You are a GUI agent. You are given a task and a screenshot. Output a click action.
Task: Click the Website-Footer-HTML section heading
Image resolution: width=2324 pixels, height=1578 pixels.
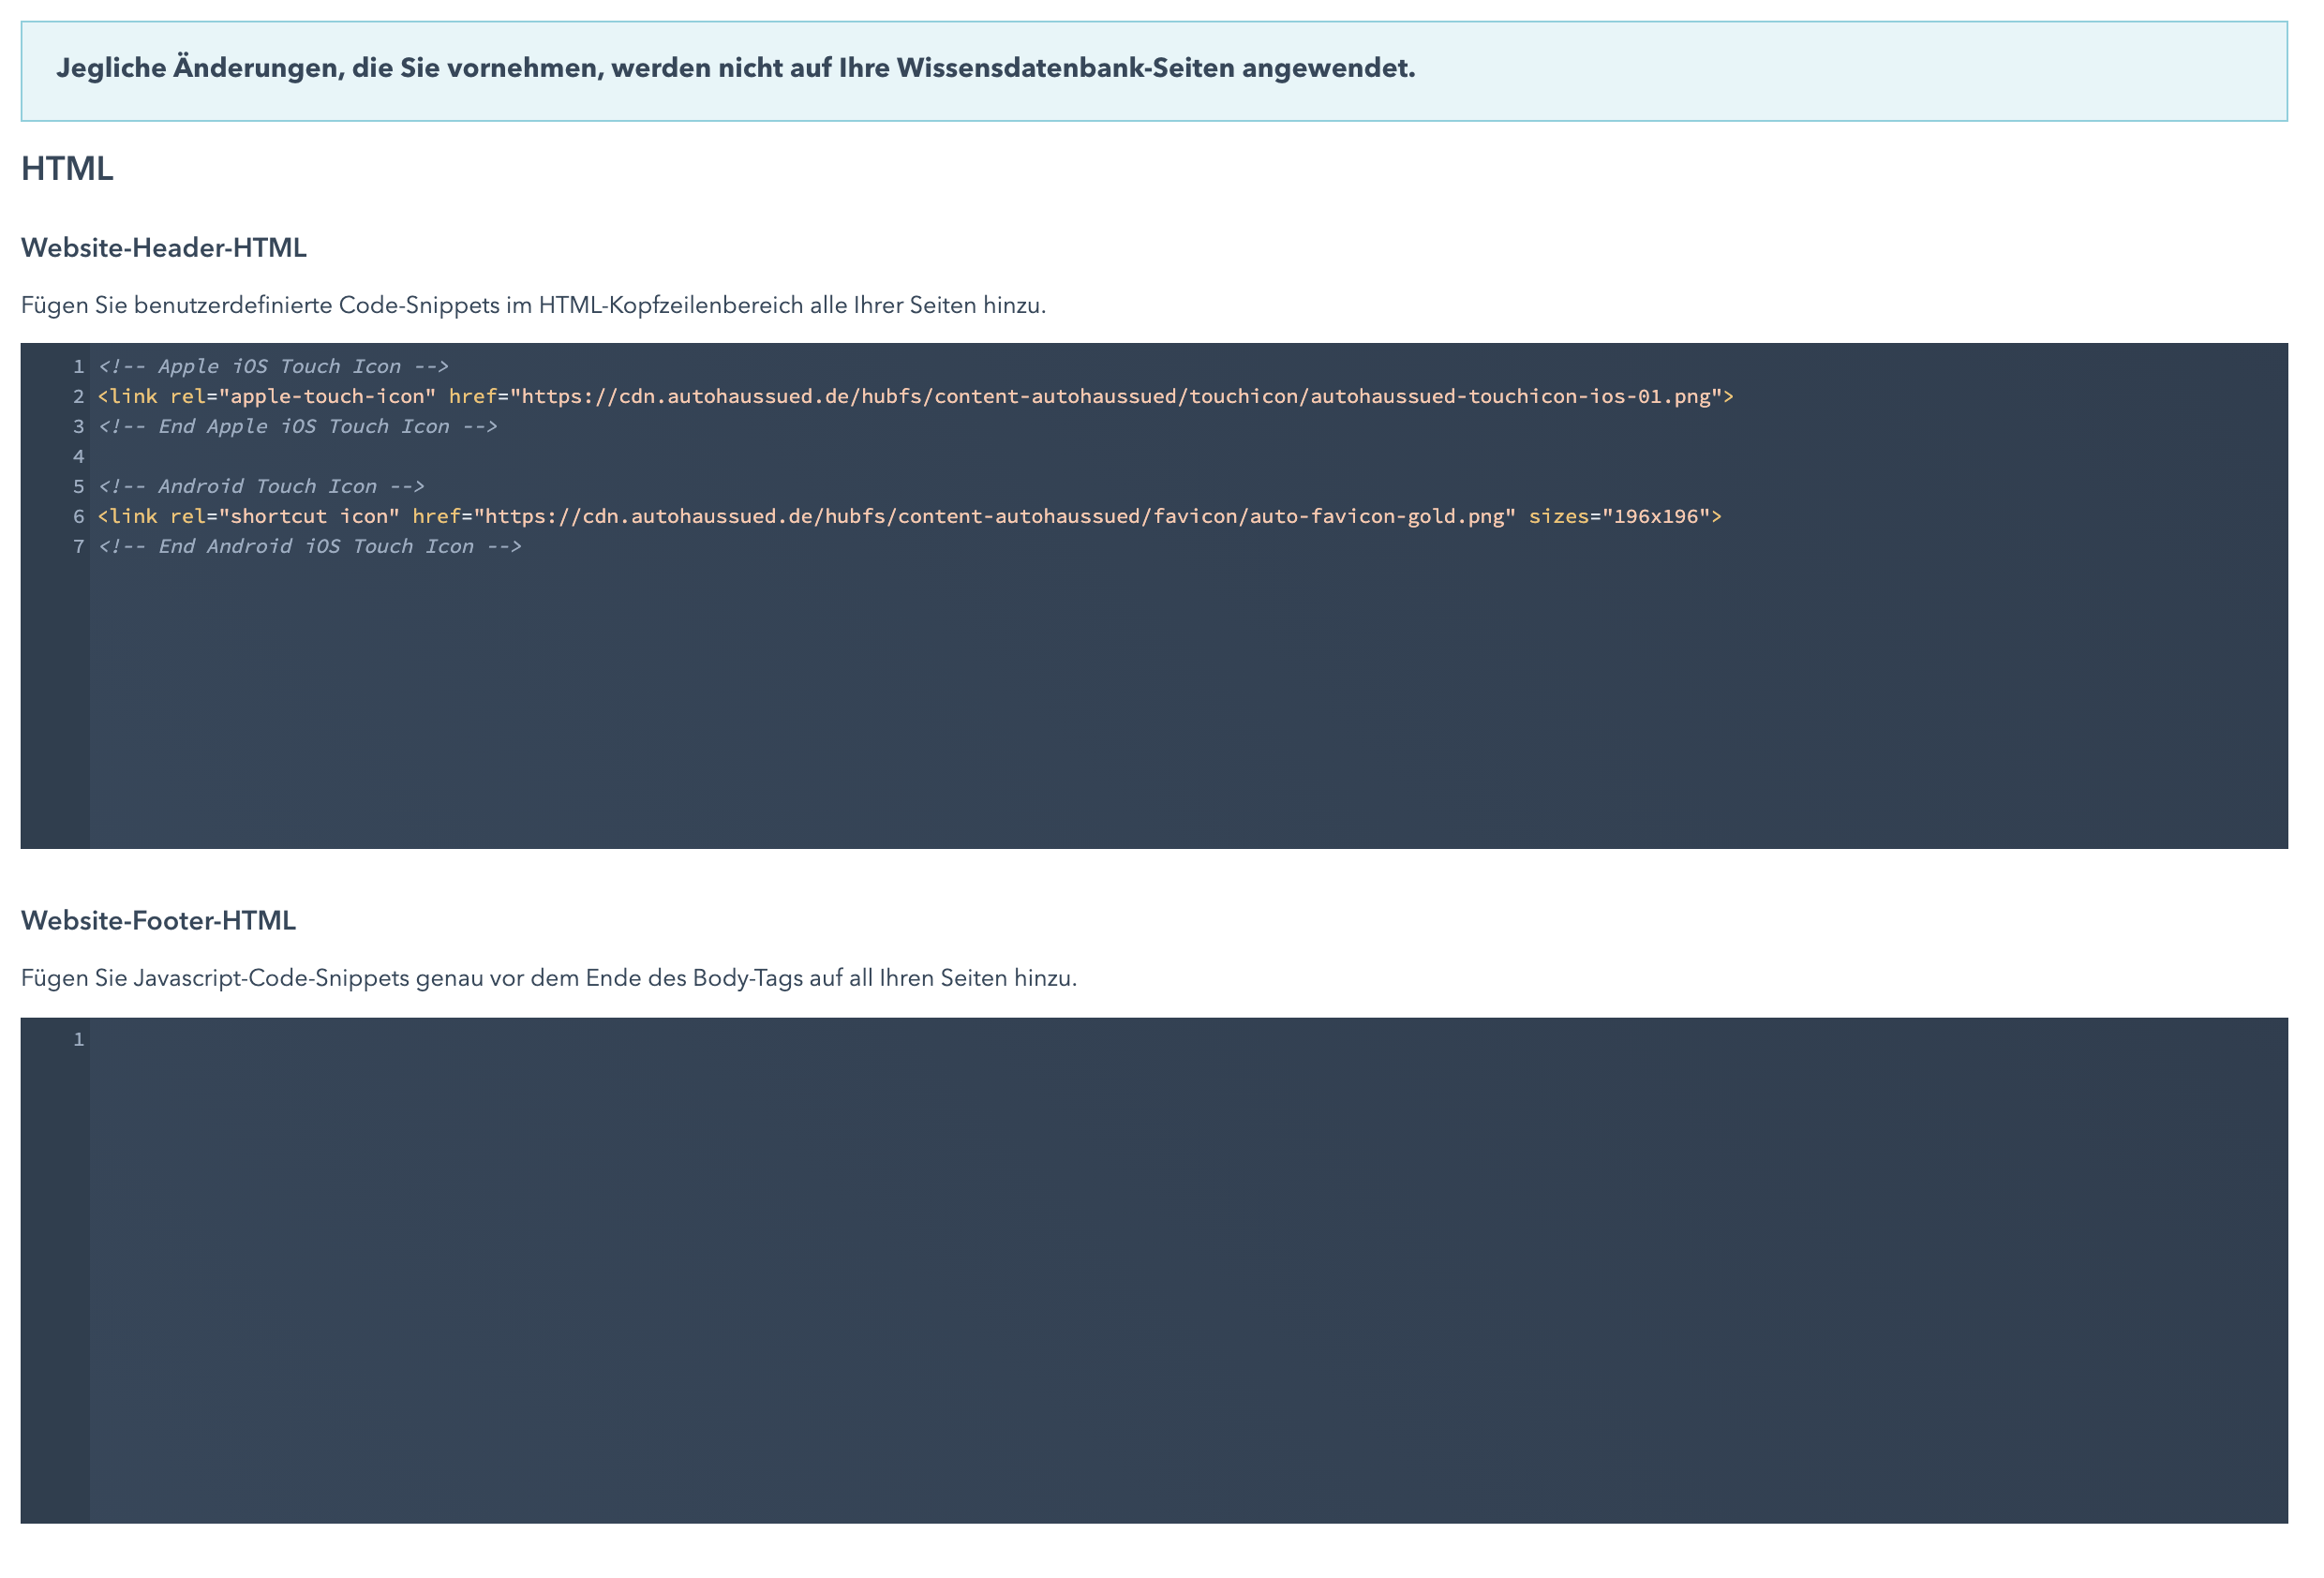(160, 922)
